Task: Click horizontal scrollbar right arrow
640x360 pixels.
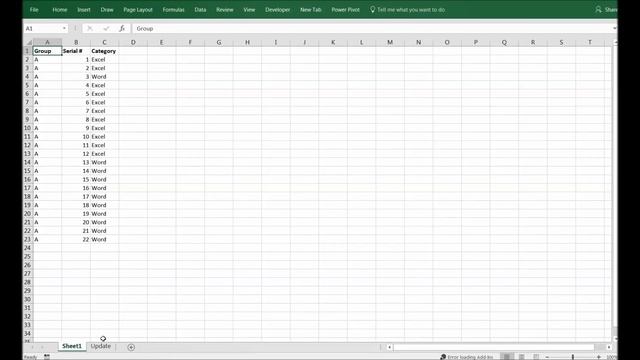Action: (609, 347)
